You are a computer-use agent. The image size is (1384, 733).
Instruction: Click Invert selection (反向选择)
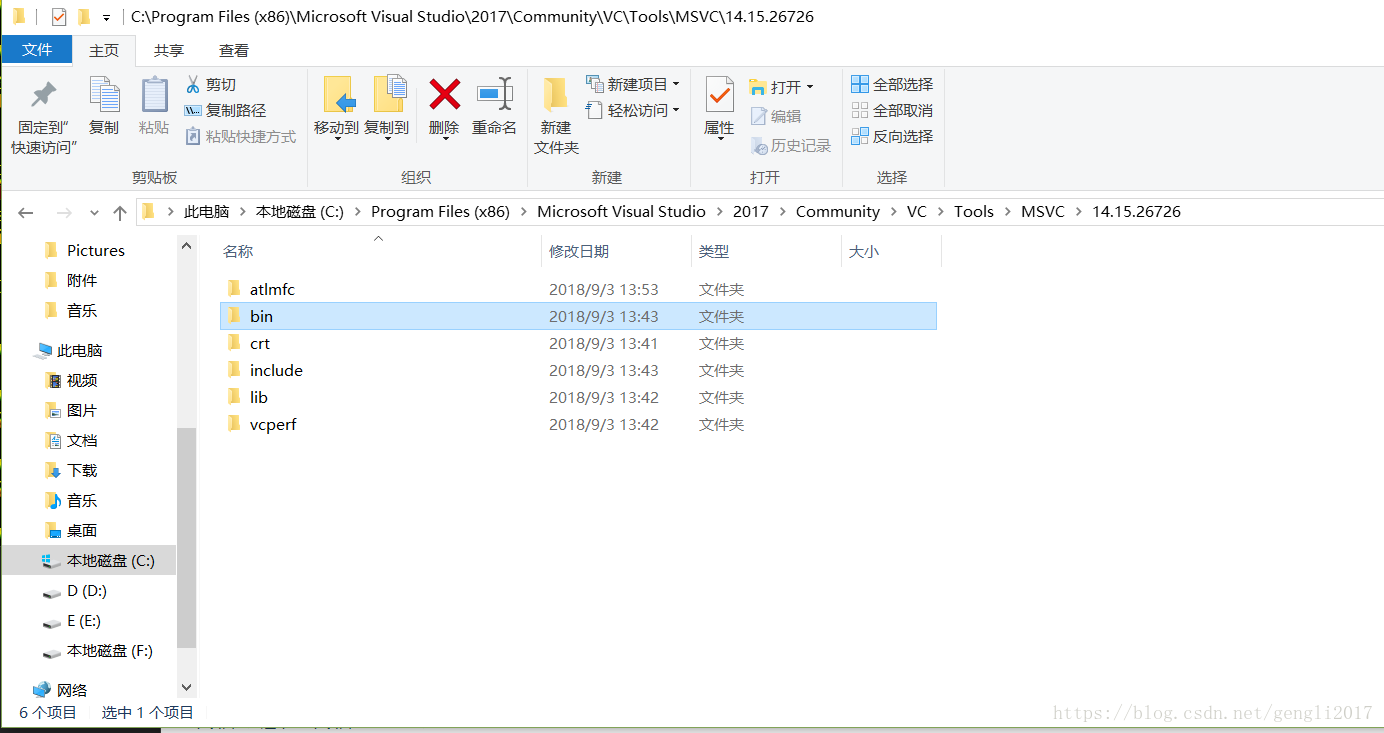[892, 136]
